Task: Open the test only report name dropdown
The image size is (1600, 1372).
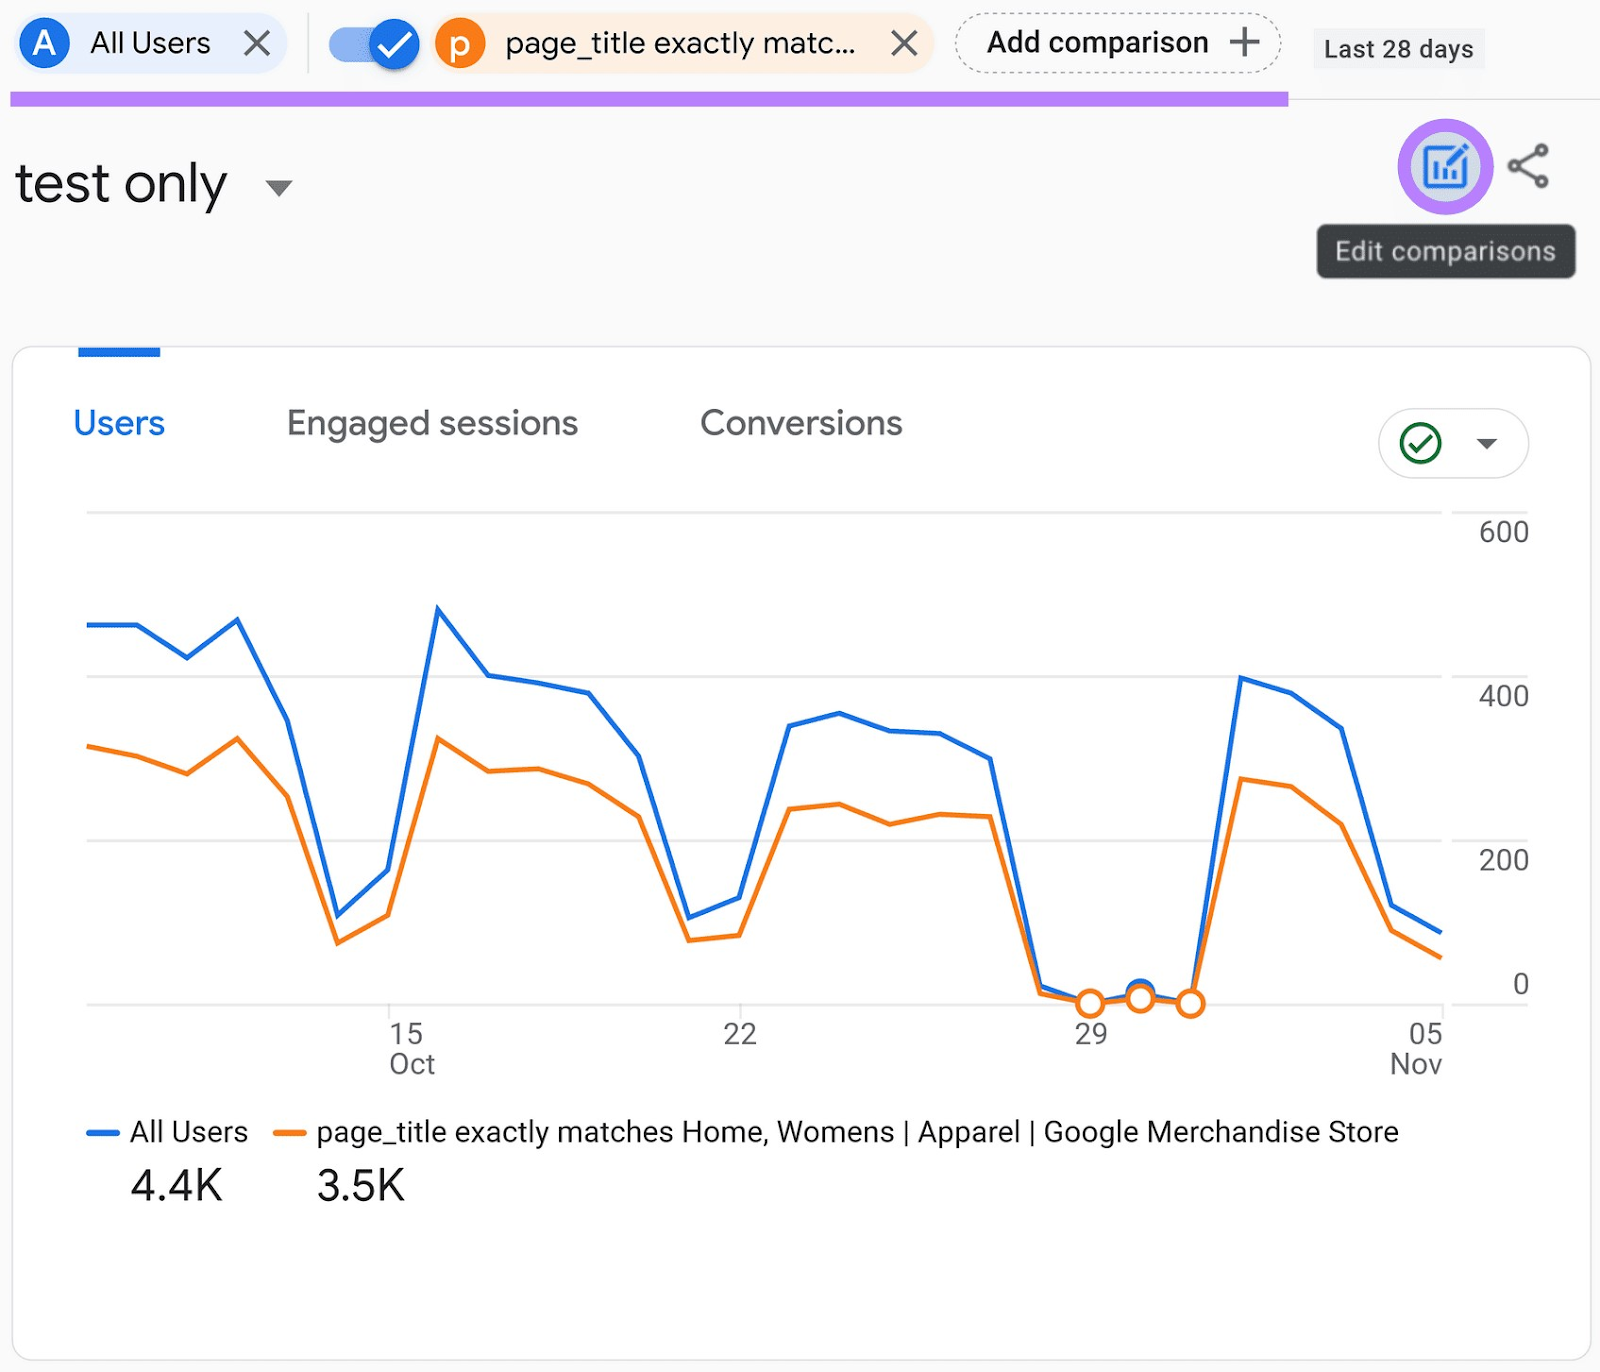Action: point(277,187)
